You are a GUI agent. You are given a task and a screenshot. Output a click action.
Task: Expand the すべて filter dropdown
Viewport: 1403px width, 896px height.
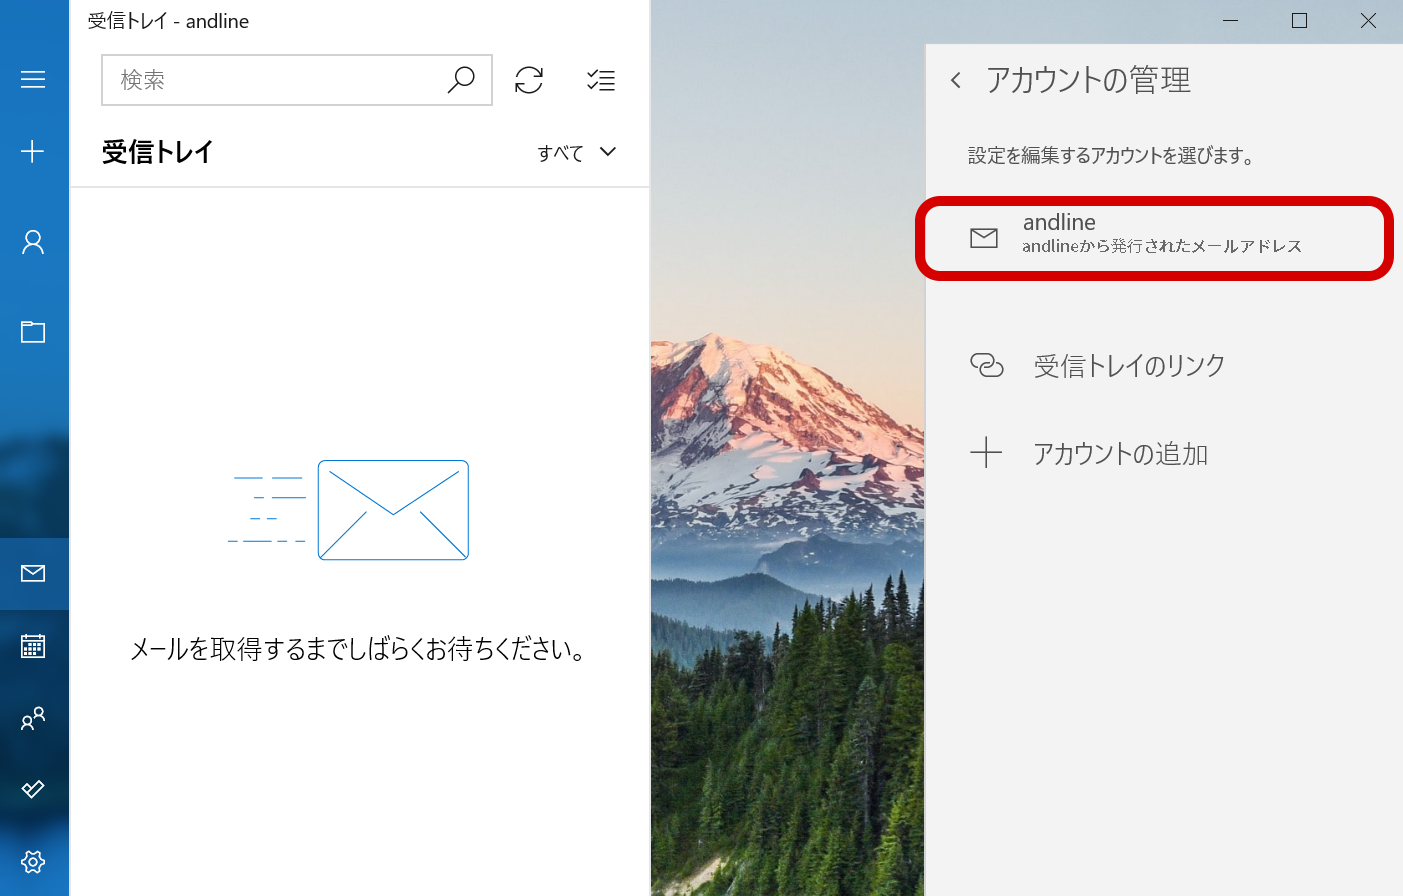click(x=577, y=152)
